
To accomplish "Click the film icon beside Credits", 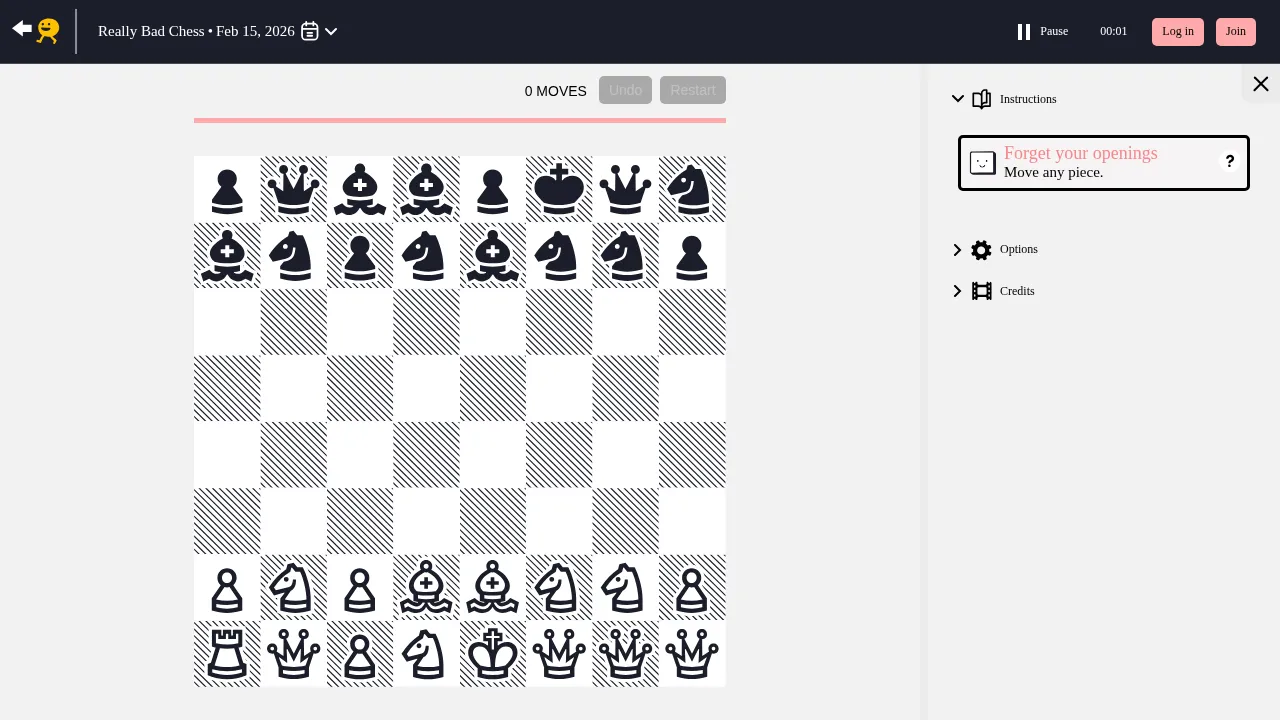I will 981,291.
